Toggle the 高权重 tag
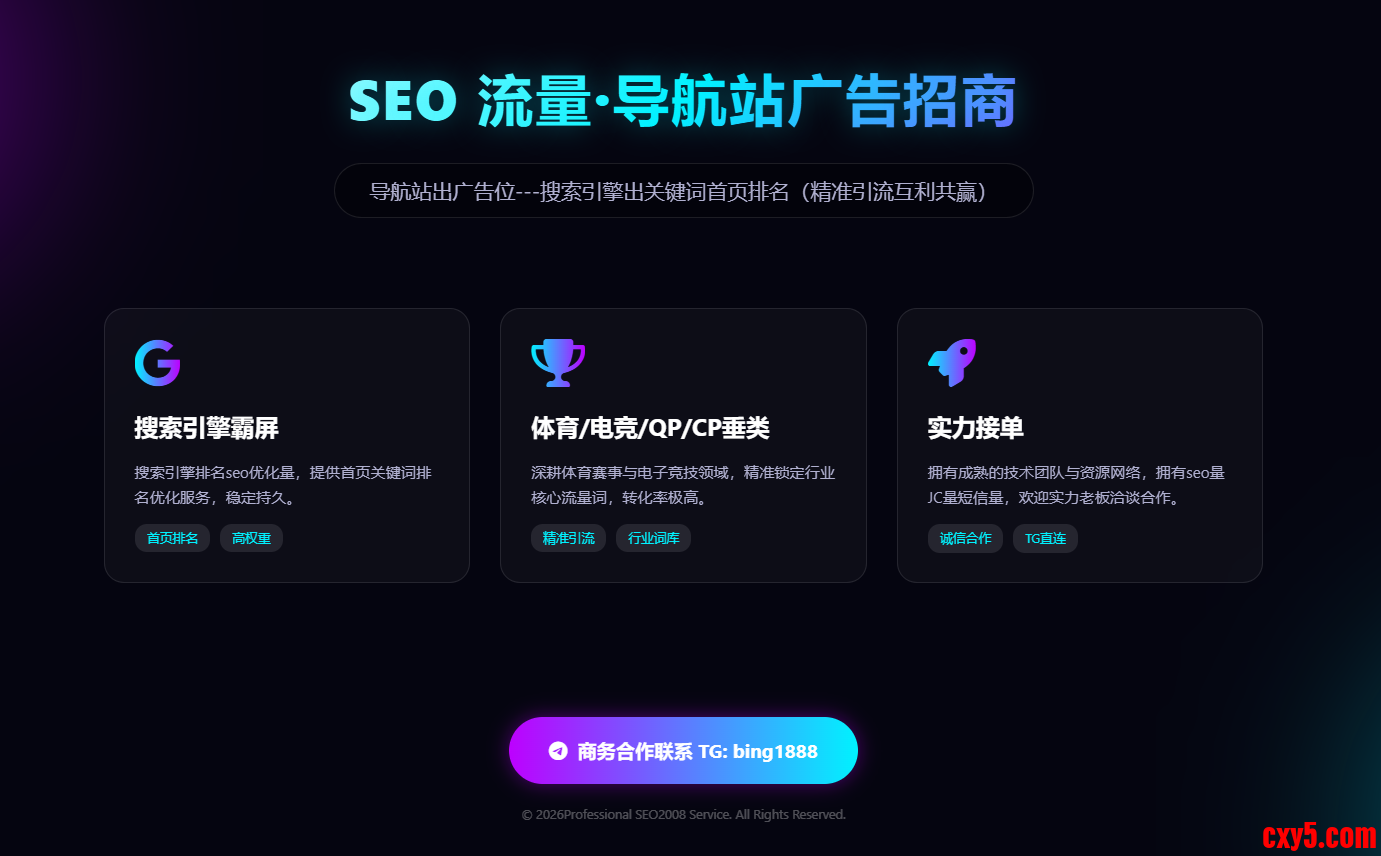 pos(251,538)
